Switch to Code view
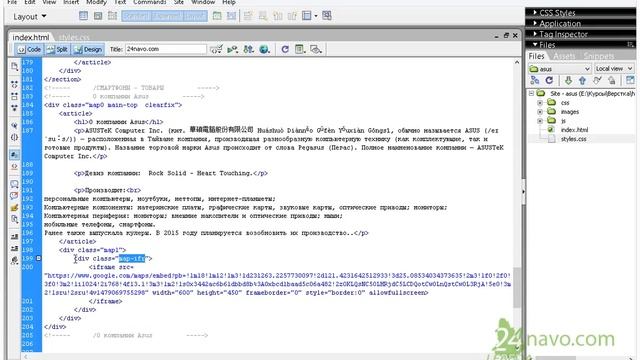Image resolution: width=640 pixels, height=360 pixels. (29, 49)
